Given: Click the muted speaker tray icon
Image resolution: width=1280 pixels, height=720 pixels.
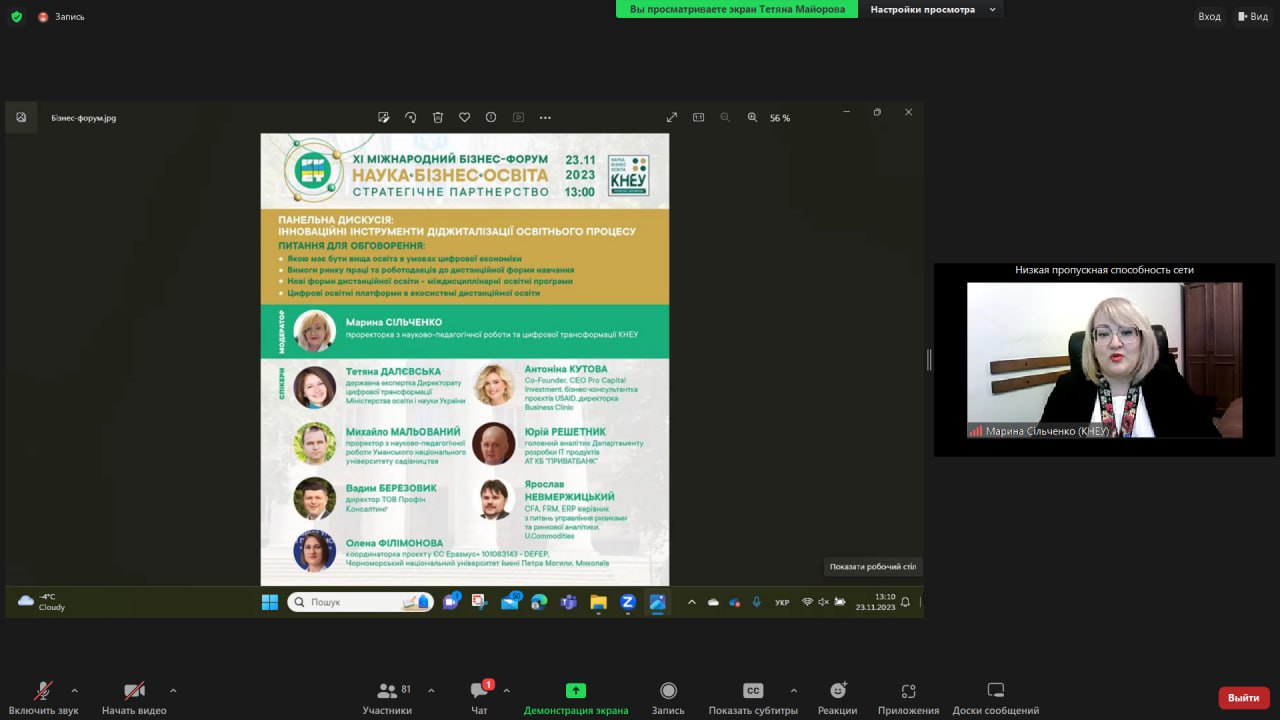Looking at the screenshot, I should 823,602.
